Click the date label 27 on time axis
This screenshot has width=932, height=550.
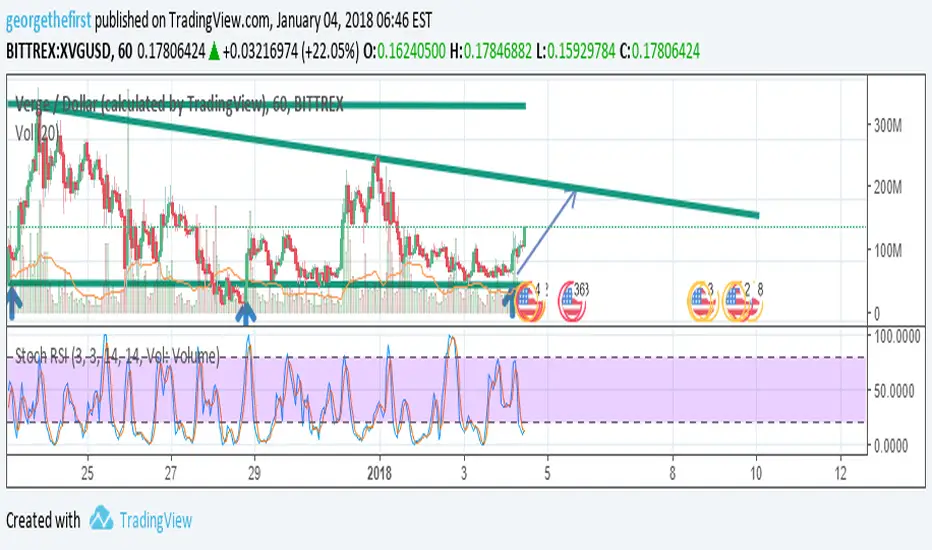[x=171, y=473]
